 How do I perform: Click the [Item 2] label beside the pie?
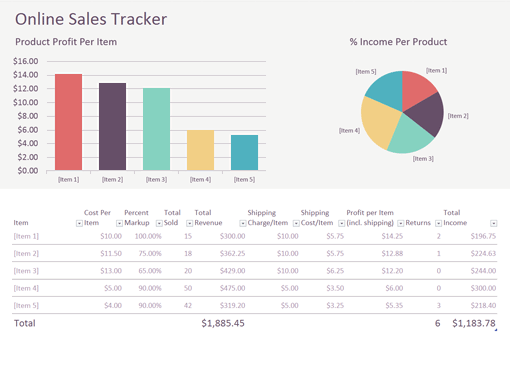pos(458,116)
